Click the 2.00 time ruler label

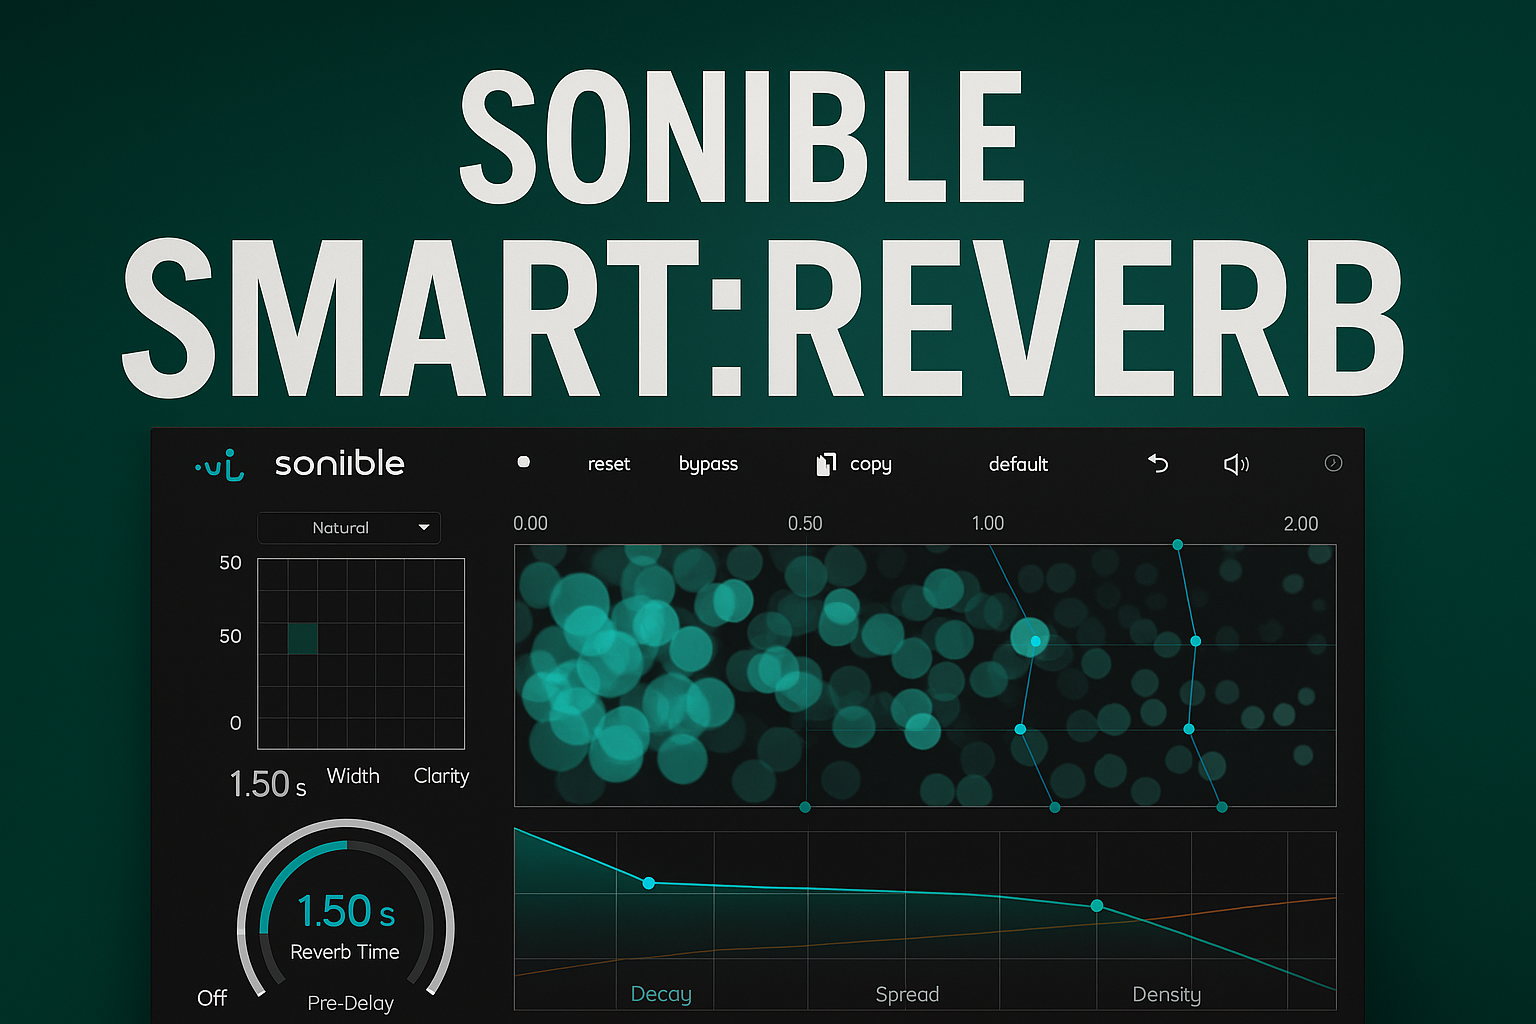click(1301, 524)
